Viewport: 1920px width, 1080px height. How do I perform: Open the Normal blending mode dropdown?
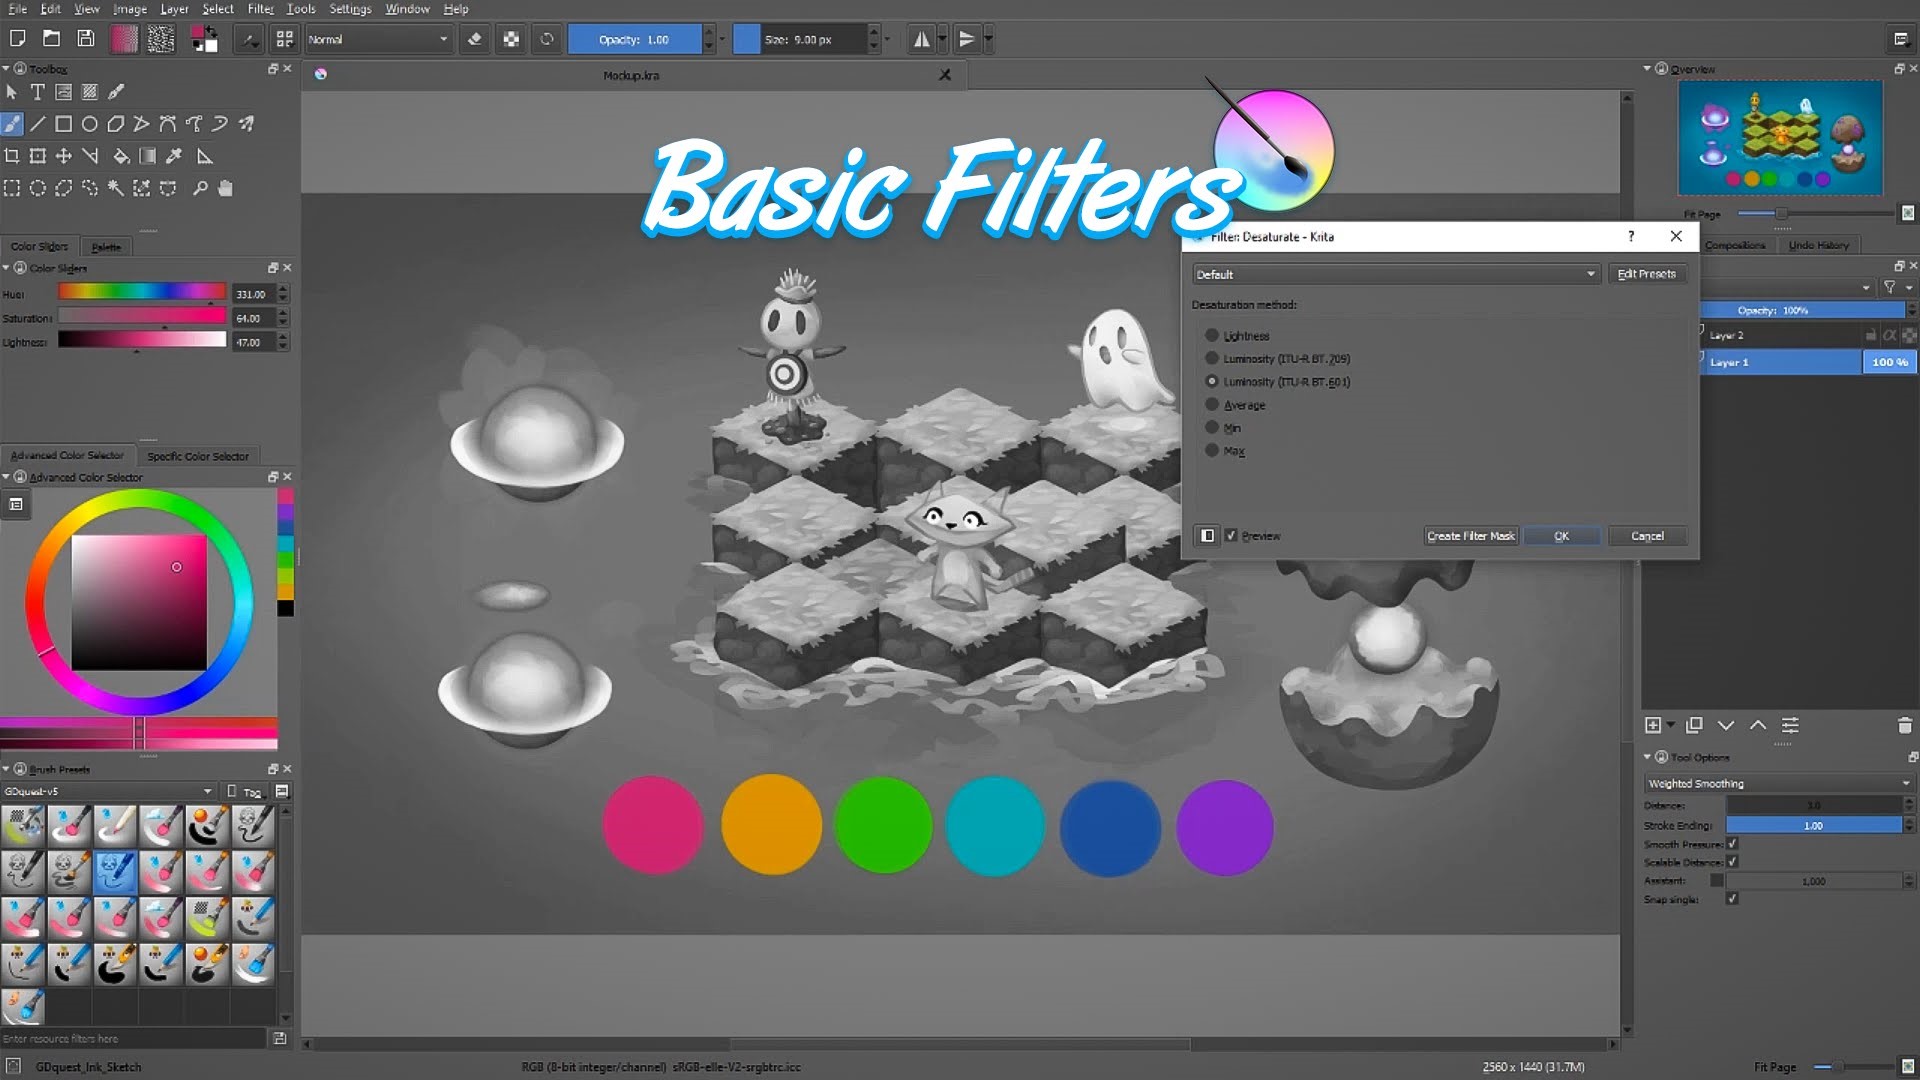pyautogui.click(x=377, y=39)
